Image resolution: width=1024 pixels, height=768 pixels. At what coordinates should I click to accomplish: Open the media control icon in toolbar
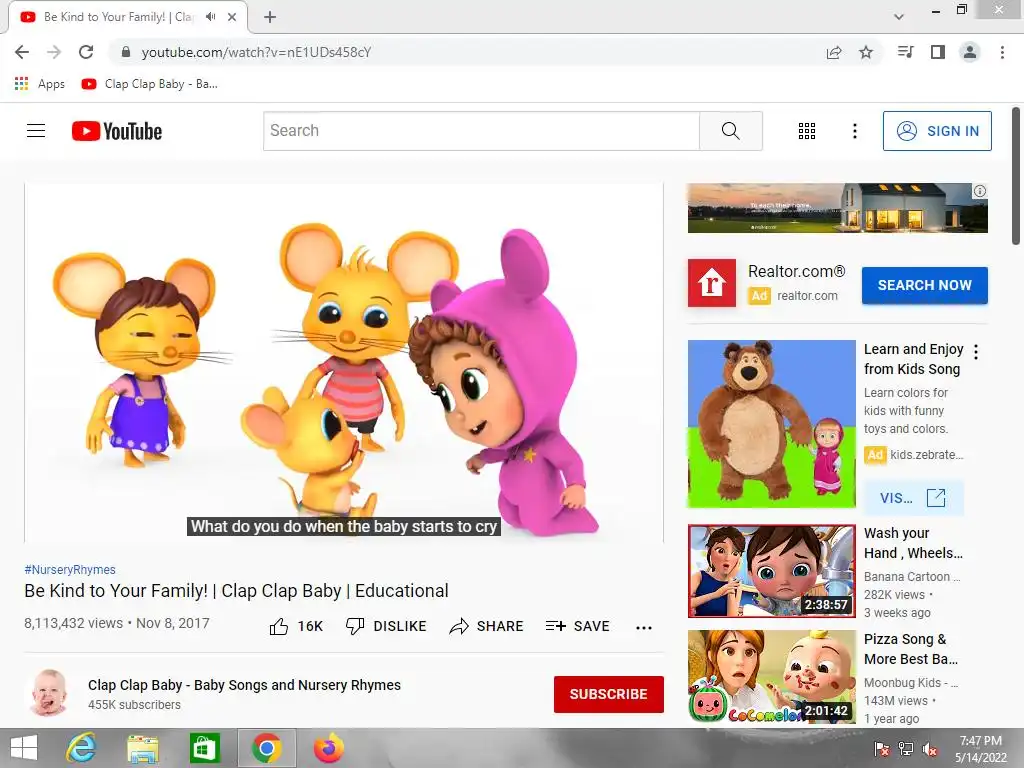[906, 52]
